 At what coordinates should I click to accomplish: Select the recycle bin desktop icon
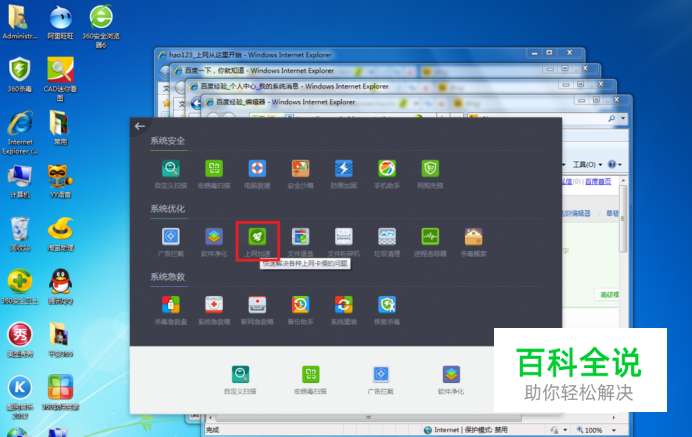20,234
